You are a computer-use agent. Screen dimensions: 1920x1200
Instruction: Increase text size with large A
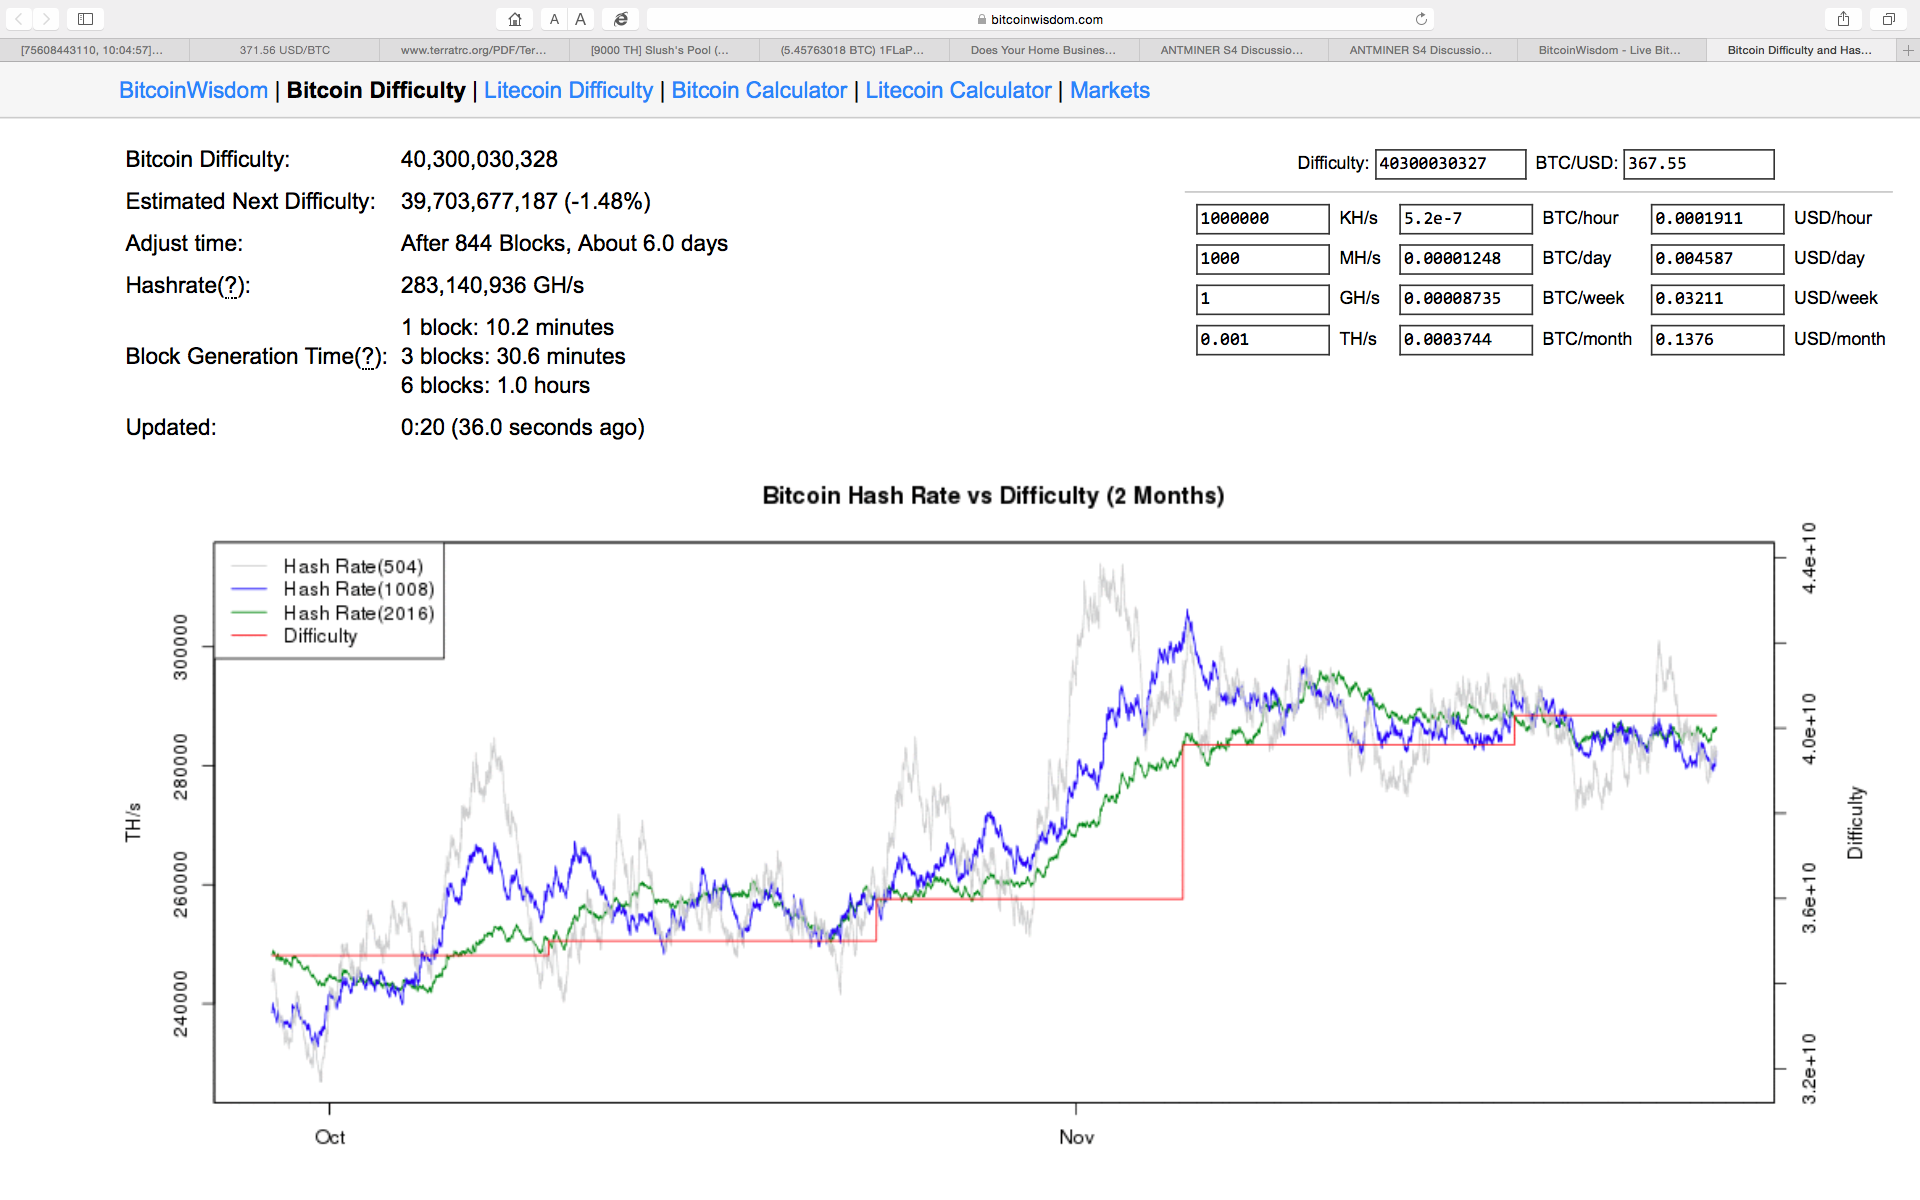click(x=580, y=19)
